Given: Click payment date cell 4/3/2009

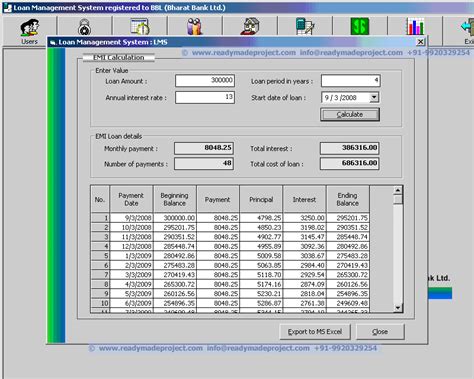Looking at the screenshot, I should point(131,284).
